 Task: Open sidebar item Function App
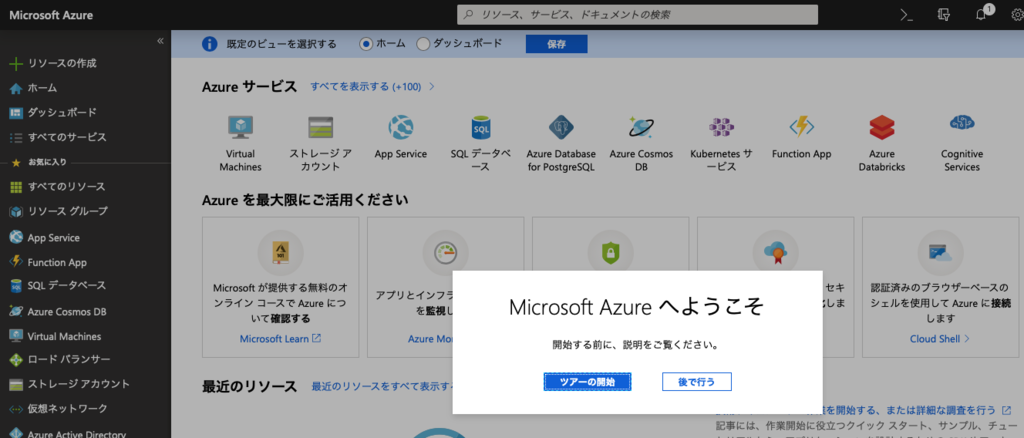coord(57,262)
